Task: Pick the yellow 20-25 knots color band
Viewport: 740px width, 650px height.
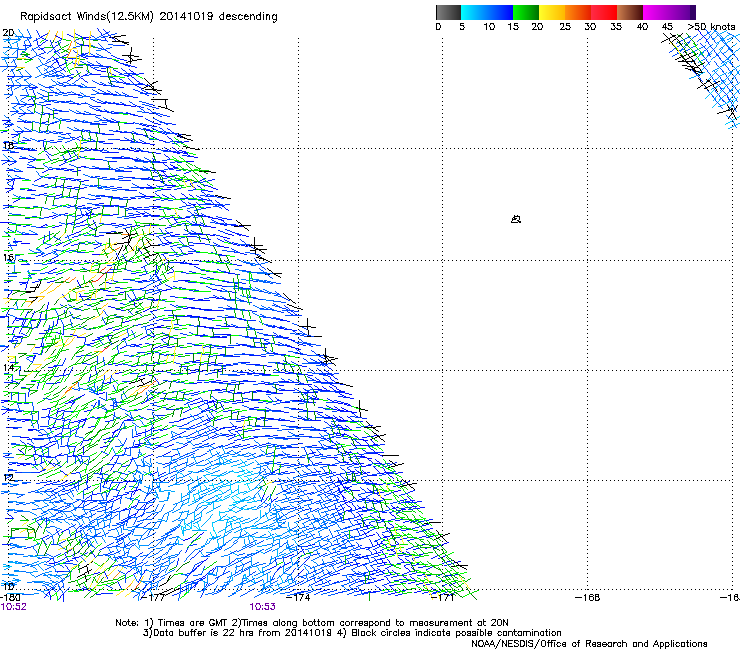Action: [552, 12]
